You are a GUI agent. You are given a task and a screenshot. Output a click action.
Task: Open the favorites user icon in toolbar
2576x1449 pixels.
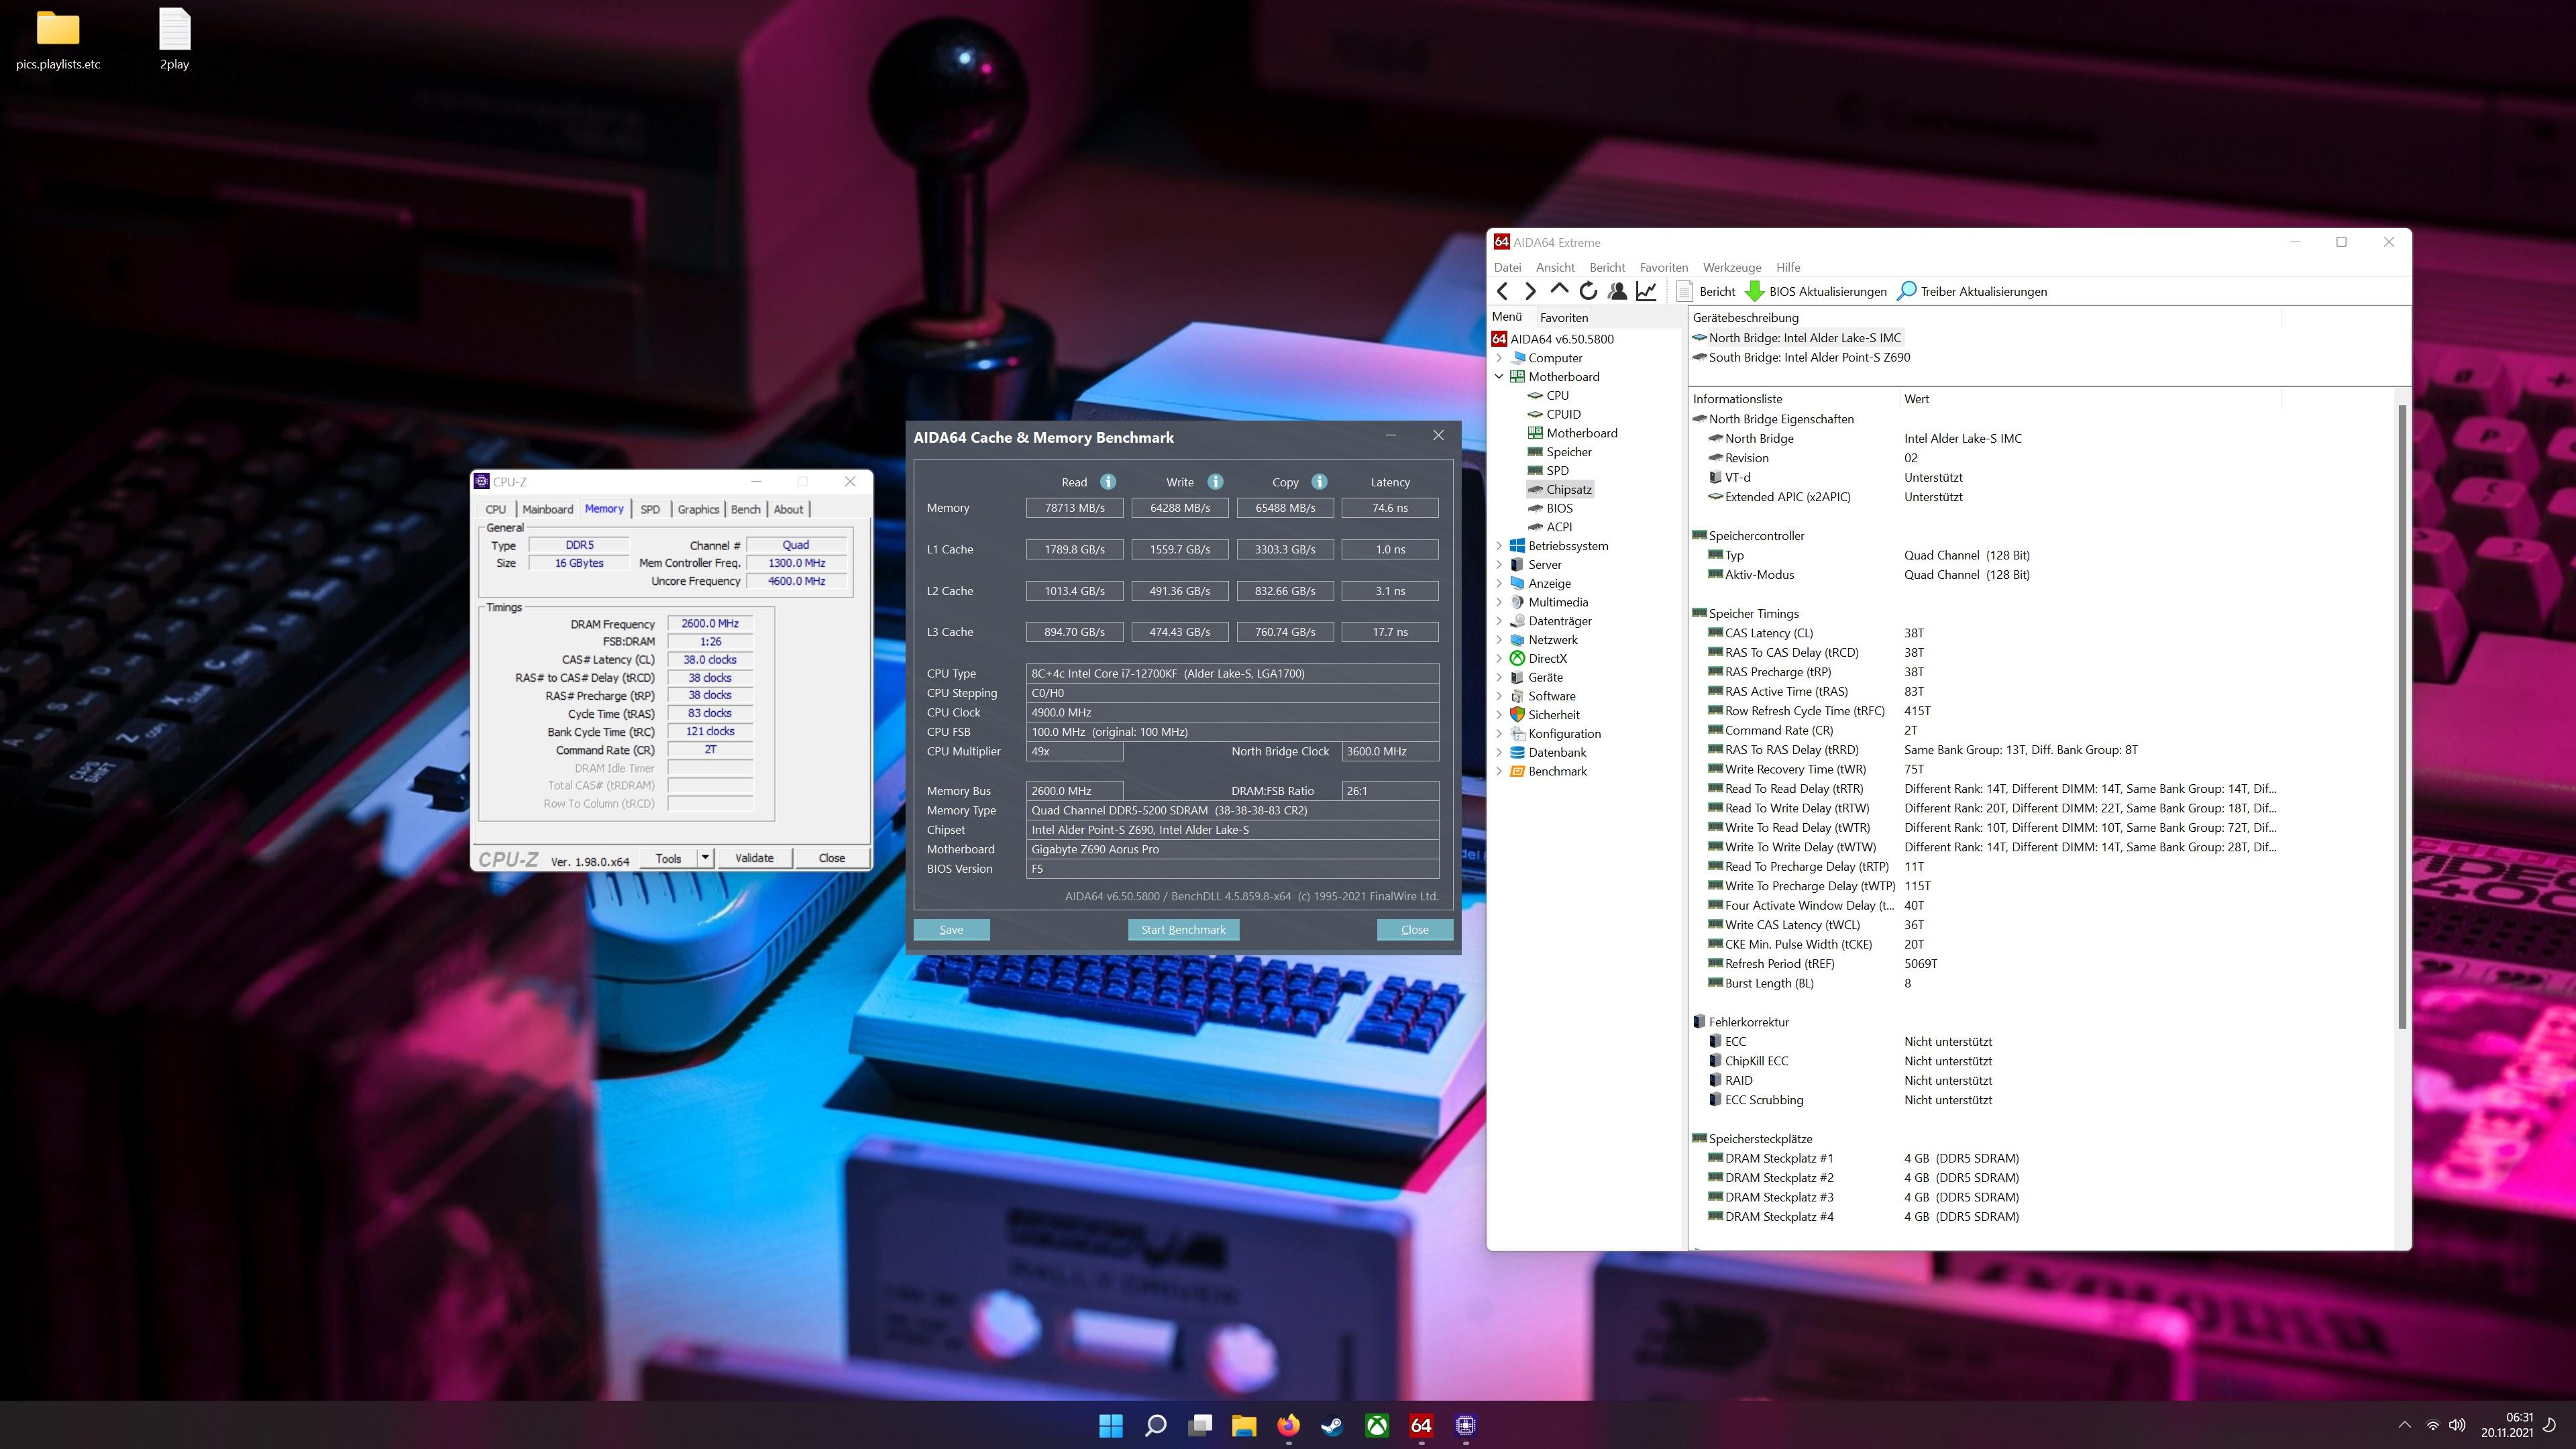coord(1617,291)
